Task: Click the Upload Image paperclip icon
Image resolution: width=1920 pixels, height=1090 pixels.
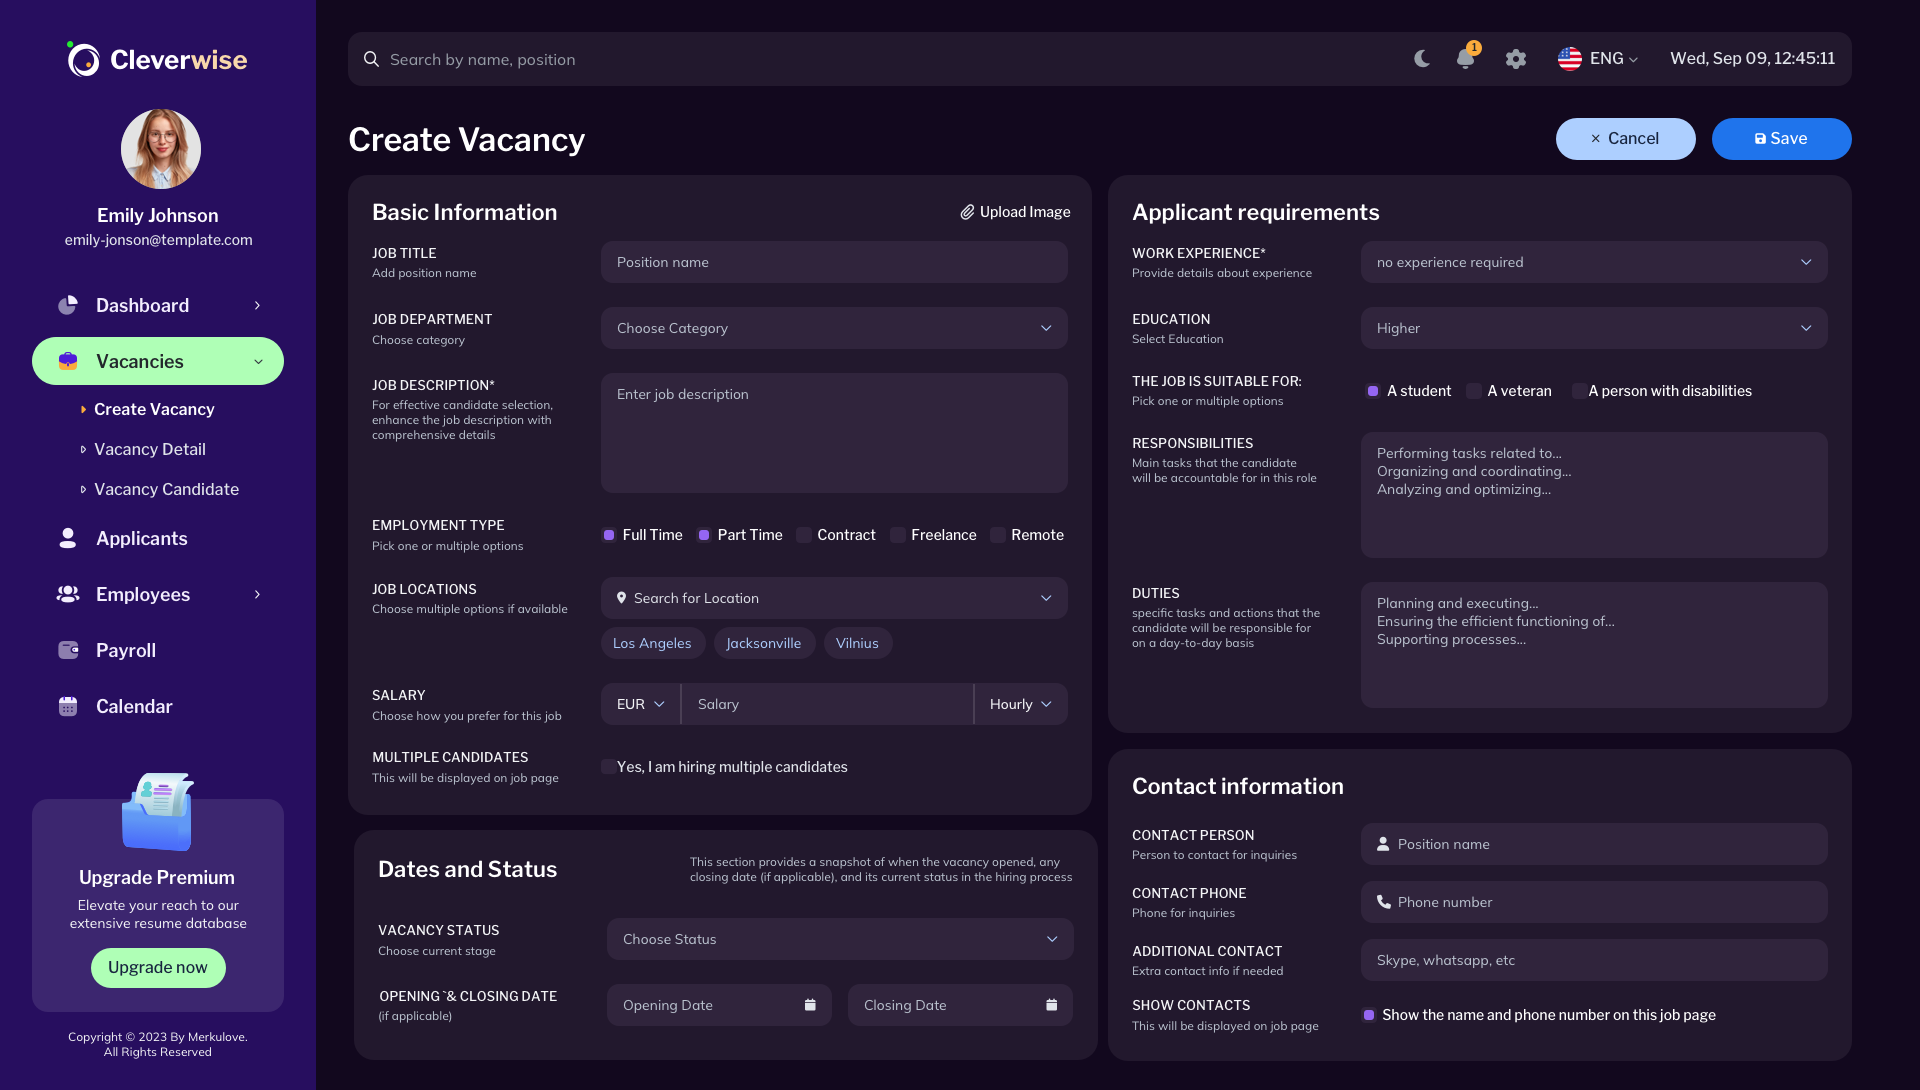Action: tap(966, 212)
